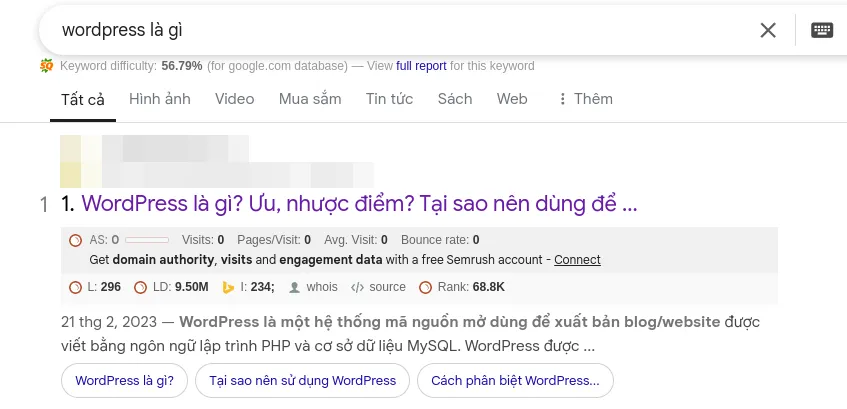This screenshot has height=409, width=847.
Task: Click the Avg. Visit: 0 metric
Action: point(356,240)
